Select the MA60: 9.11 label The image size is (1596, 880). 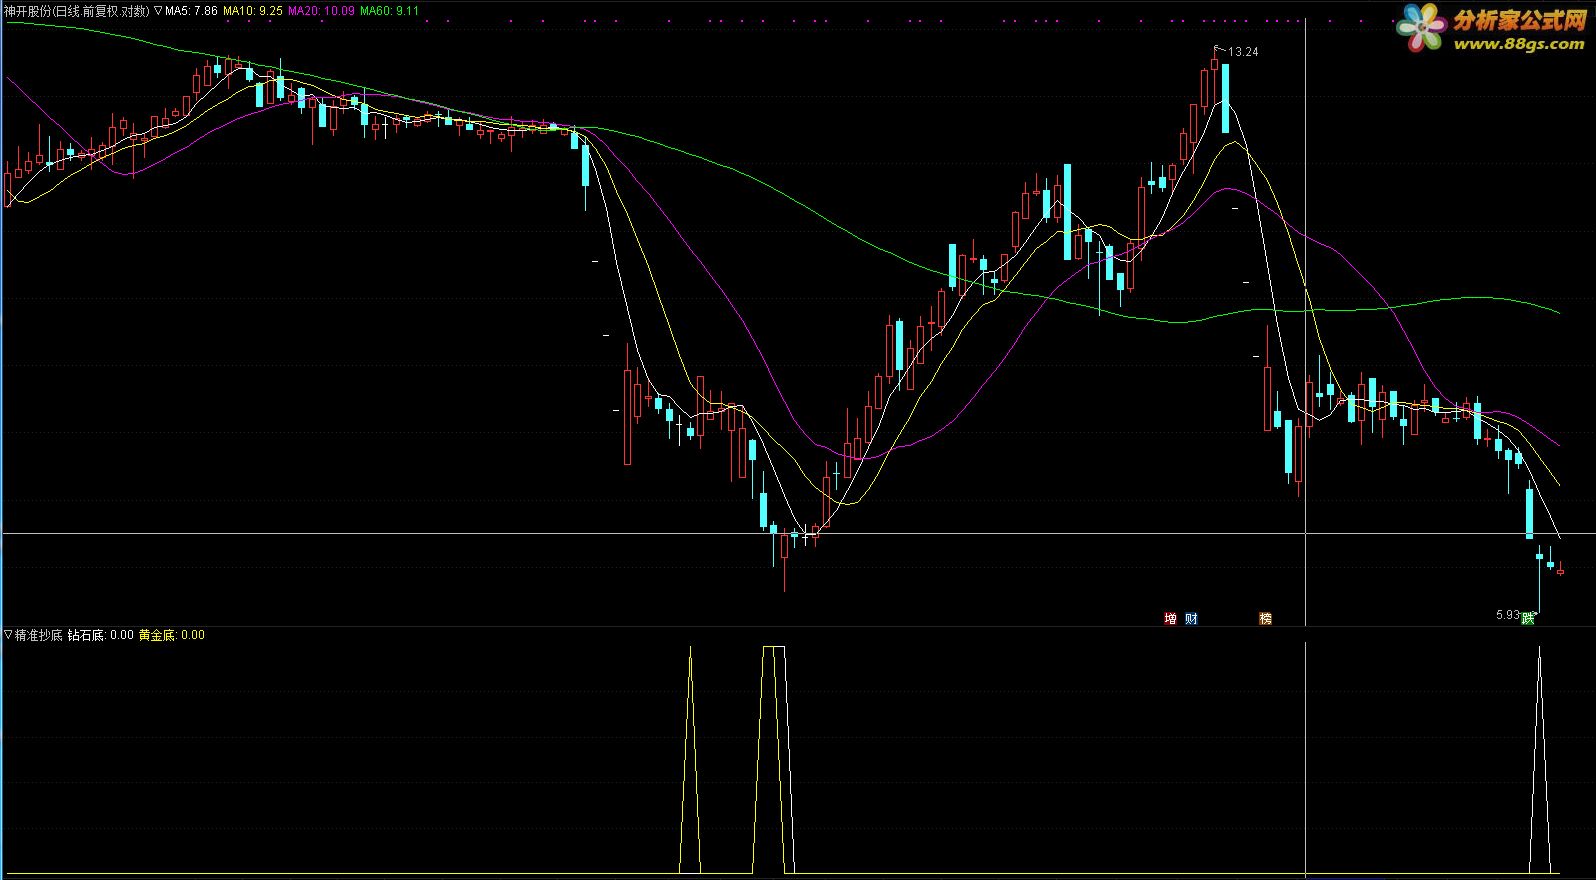pyautogui.click(x=389, y=11)
